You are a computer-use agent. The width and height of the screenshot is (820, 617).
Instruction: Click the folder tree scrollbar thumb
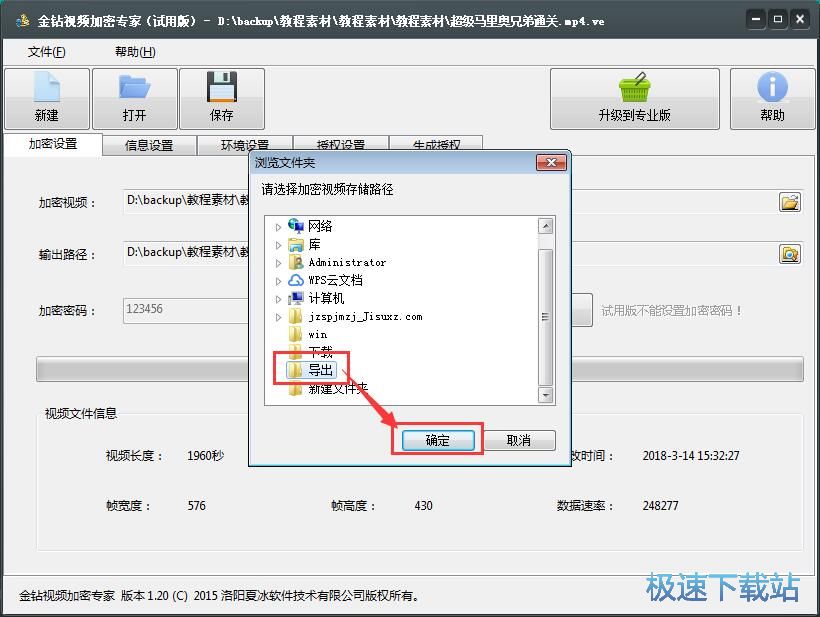545,317
